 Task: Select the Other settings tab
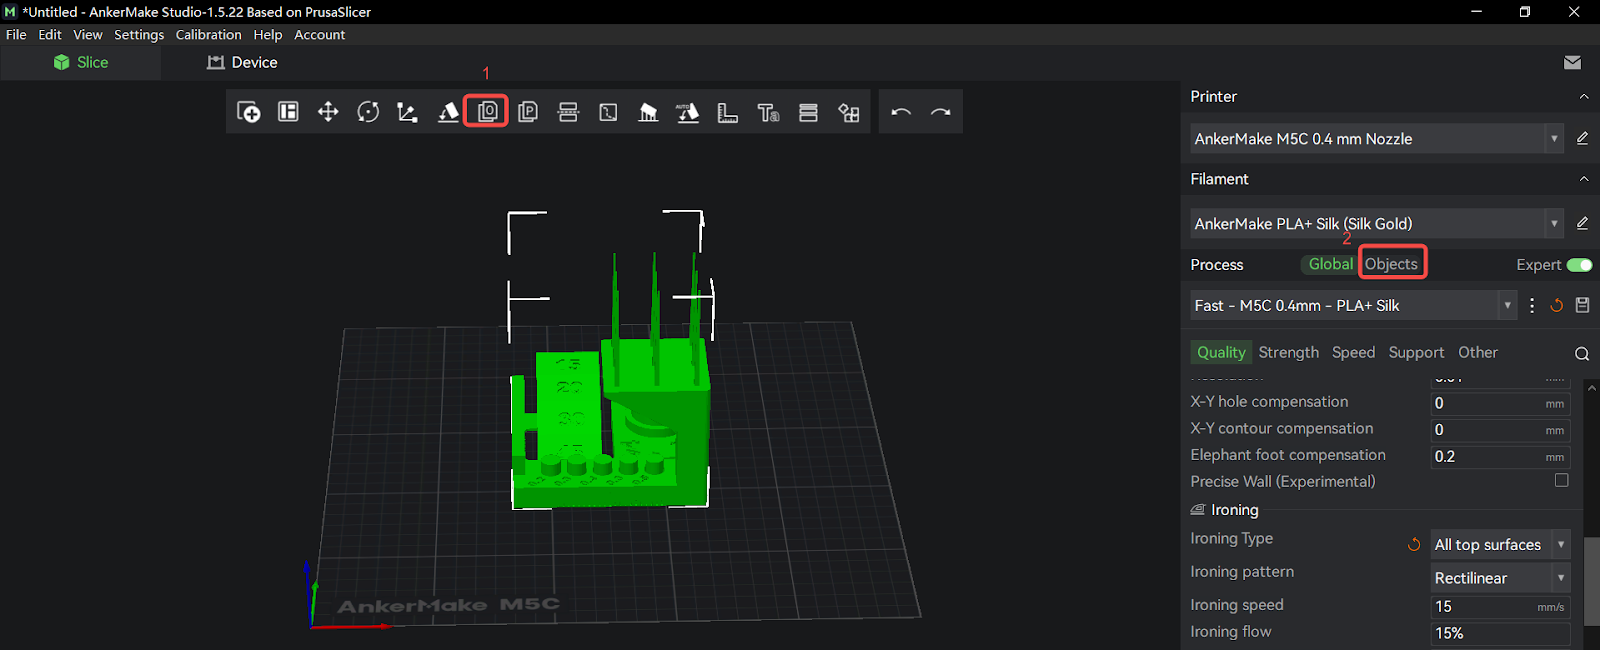click(1477, 352)
